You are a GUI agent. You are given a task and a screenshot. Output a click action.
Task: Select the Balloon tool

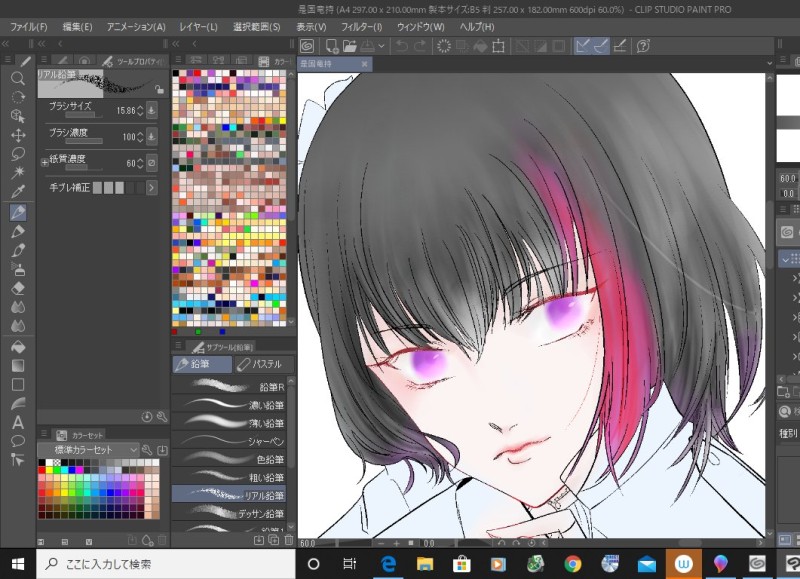pos(18,441)
